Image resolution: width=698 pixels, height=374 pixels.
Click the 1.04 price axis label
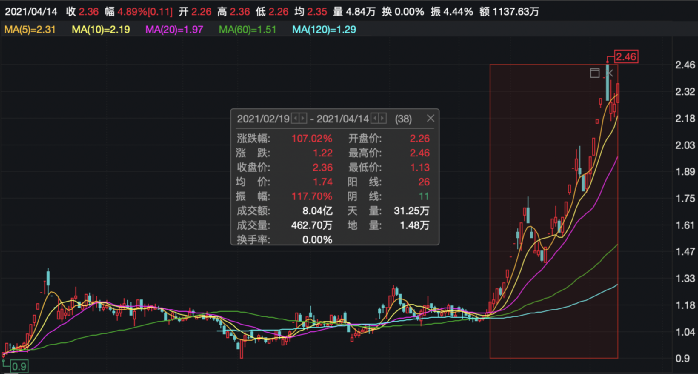click(x=686, y=332)
